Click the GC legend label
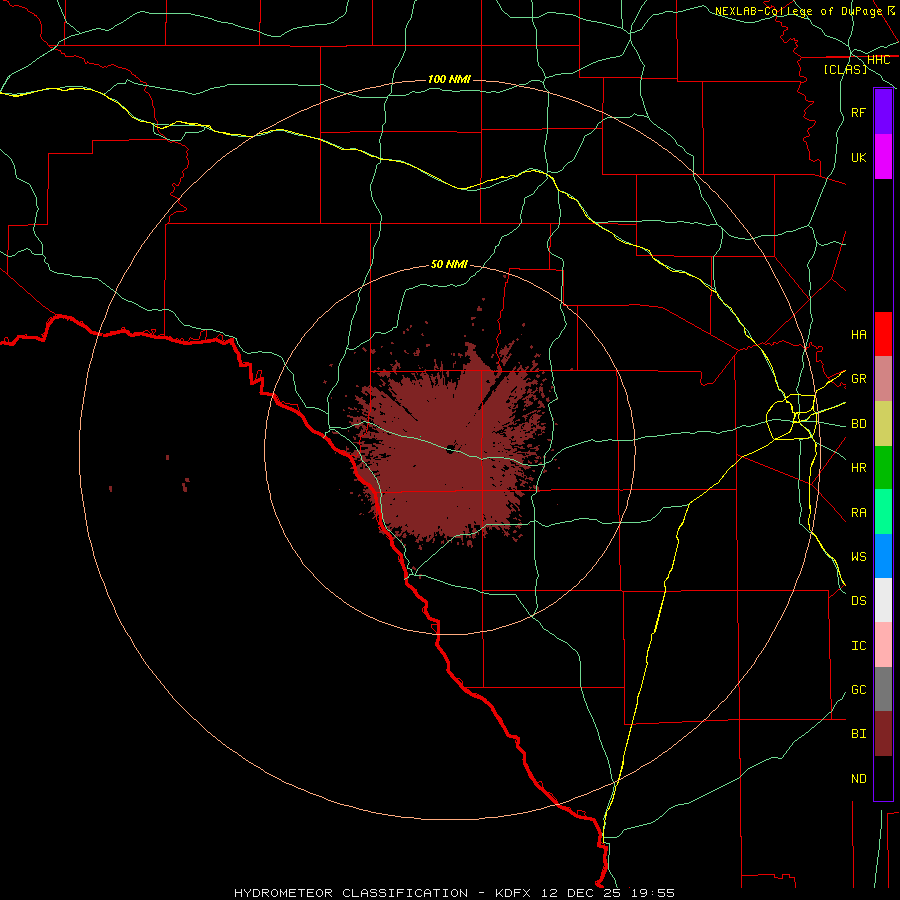This screenshot has height=900, width=900. click(x=859, y=689)
